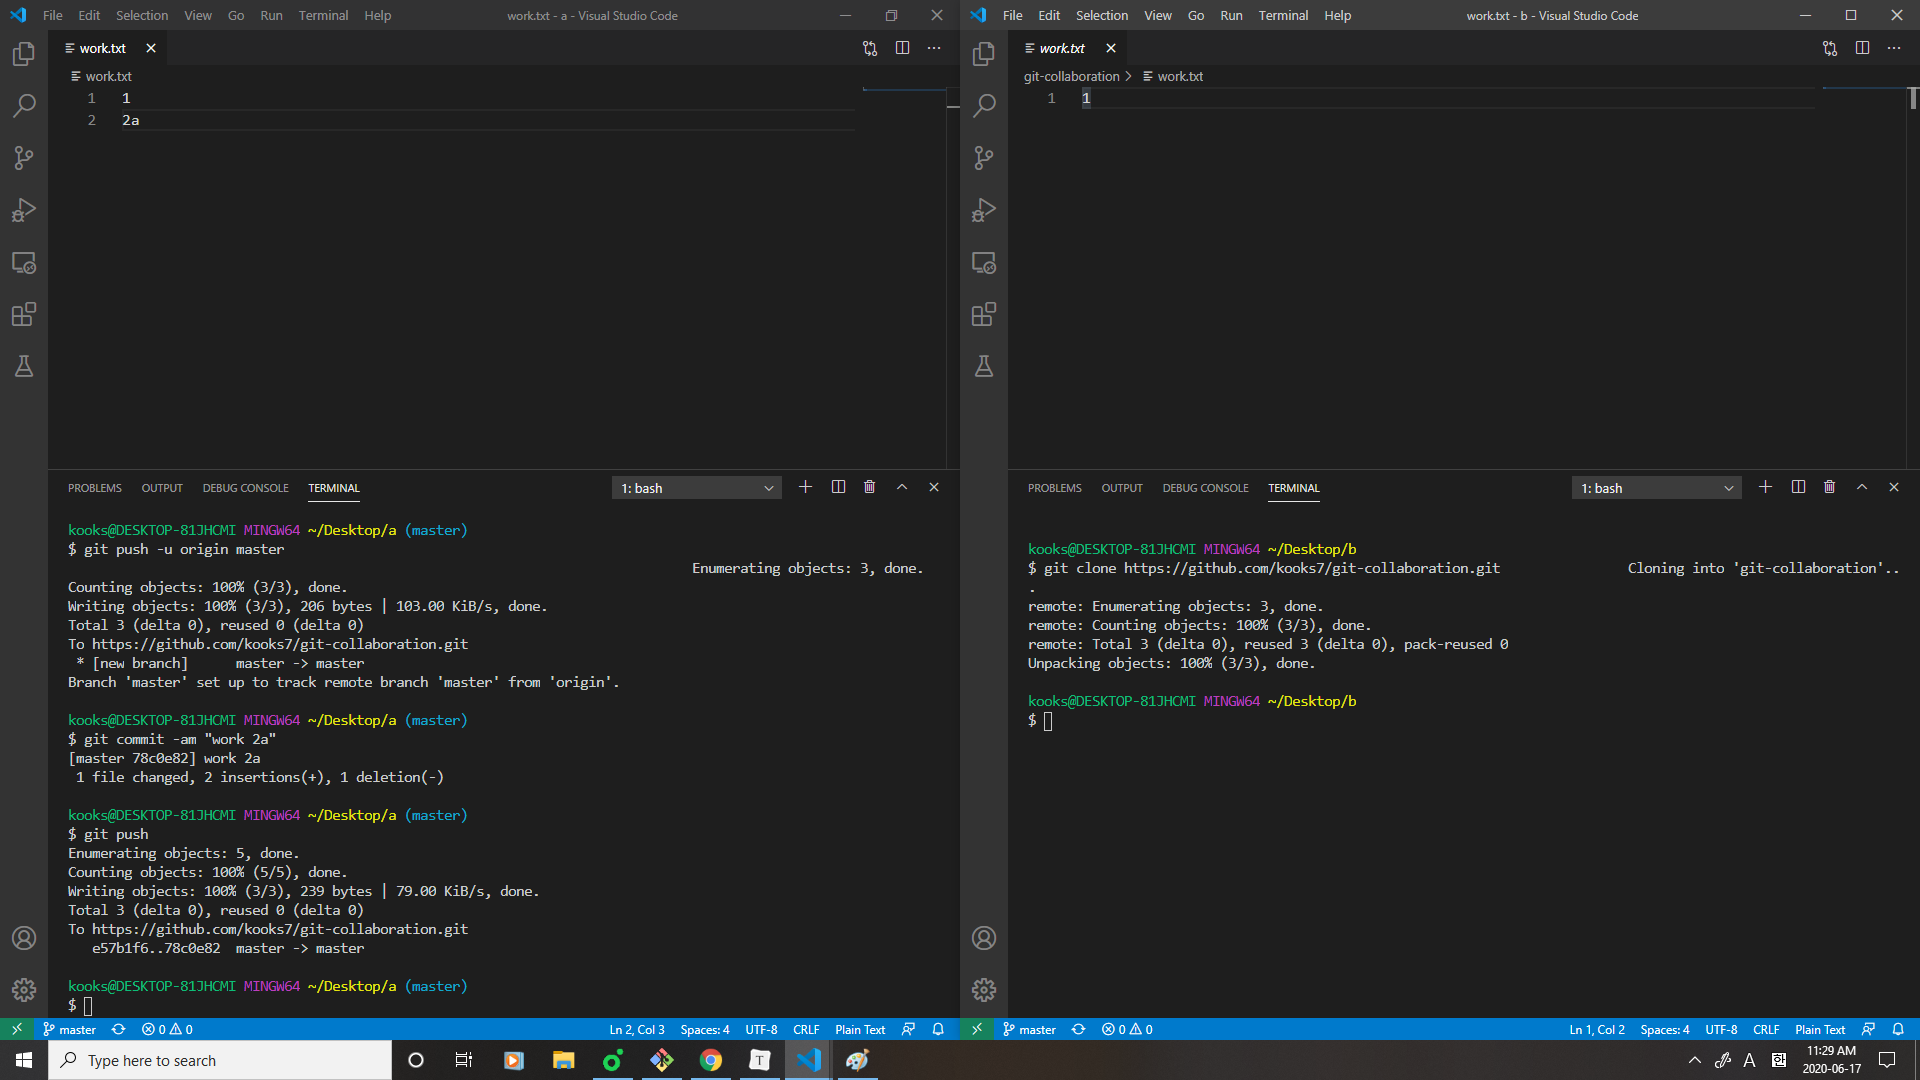Click master branch in left status bar
Image resolution: width=1920 pixels, height=1080 pixels.
pyautogui.click(x=69, y=1029)
